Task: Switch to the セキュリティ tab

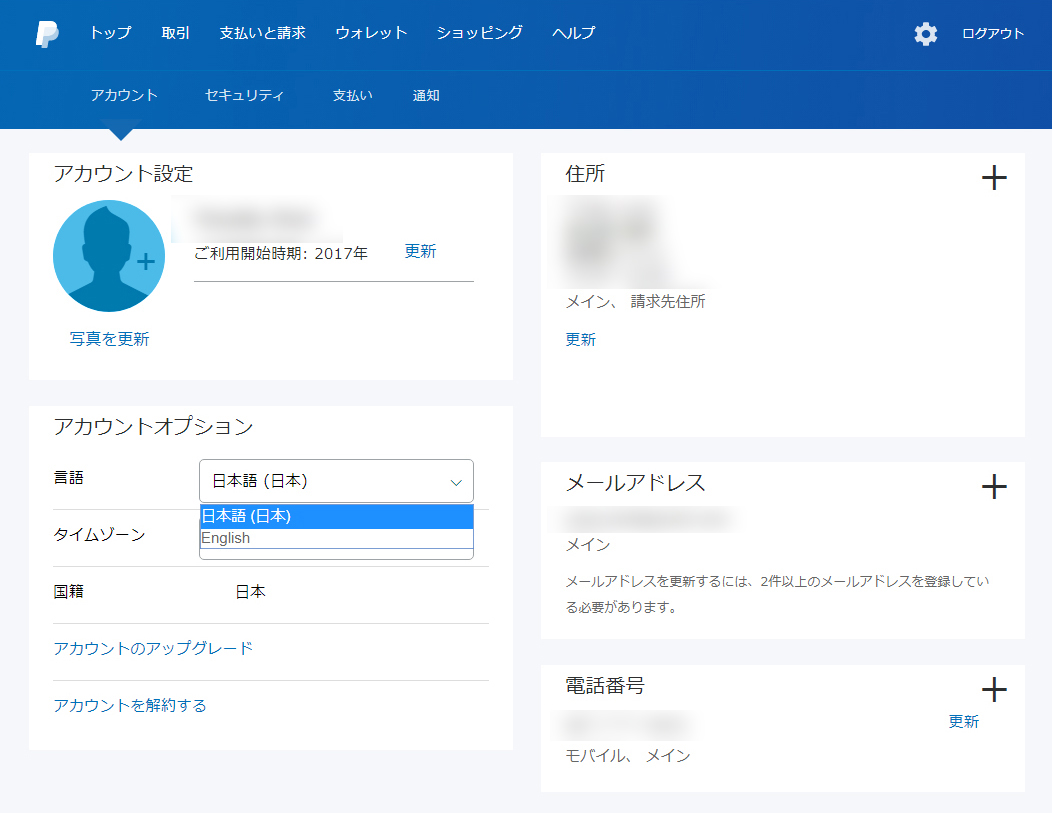Action: (x=244, y=96)
